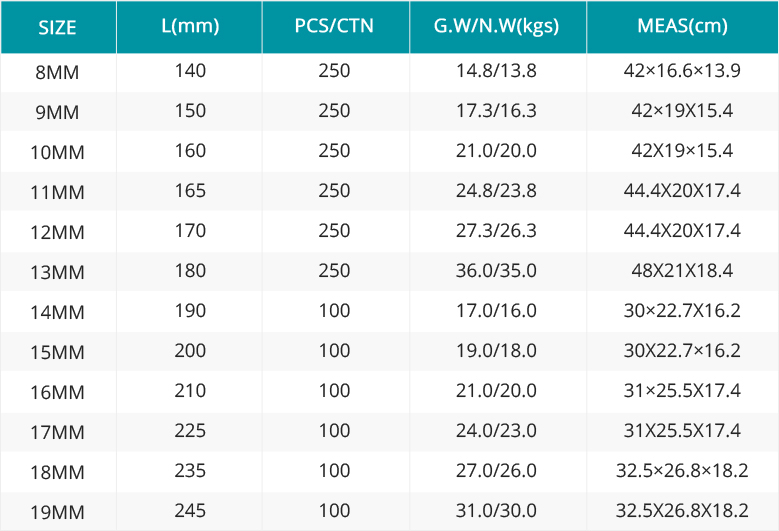779x531 pixels.
Task: Select the PCS/CTN column header
Action: coord(335,27)
